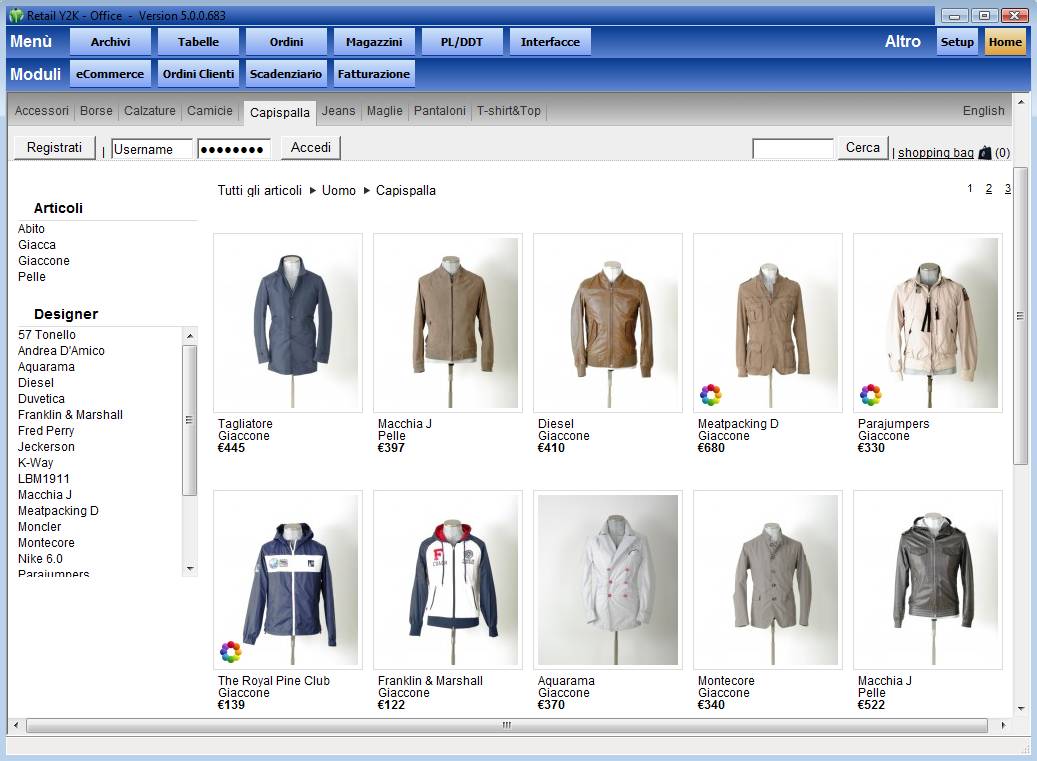Filter articles by Giacca
Screen dimensions: 1037x761
coord(36,245)
